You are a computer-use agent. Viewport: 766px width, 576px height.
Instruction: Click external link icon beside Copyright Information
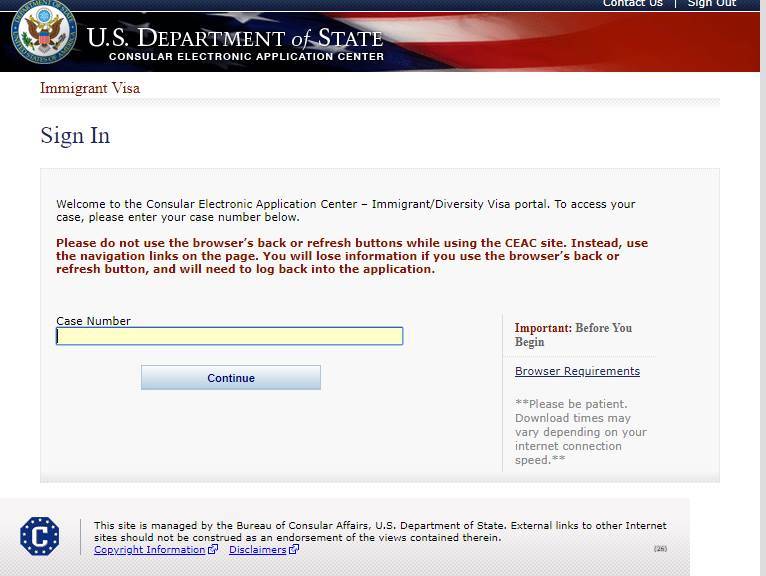(x=213, y=549)
